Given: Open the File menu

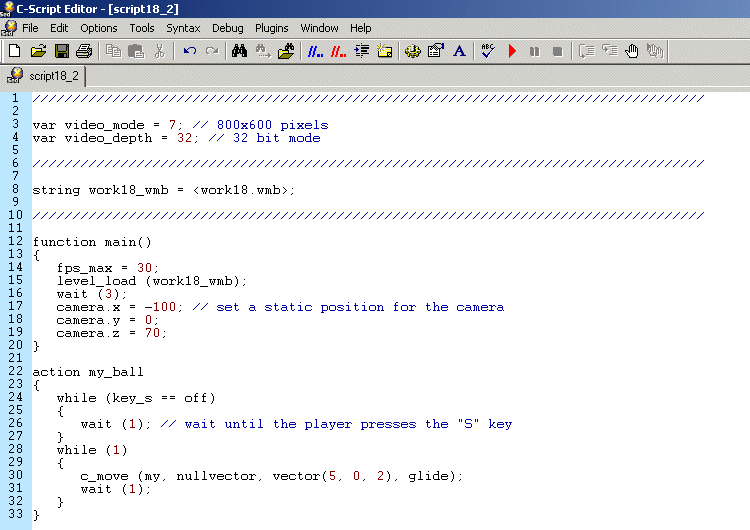Looking at the screenshot, I should [x=30, y=28].
